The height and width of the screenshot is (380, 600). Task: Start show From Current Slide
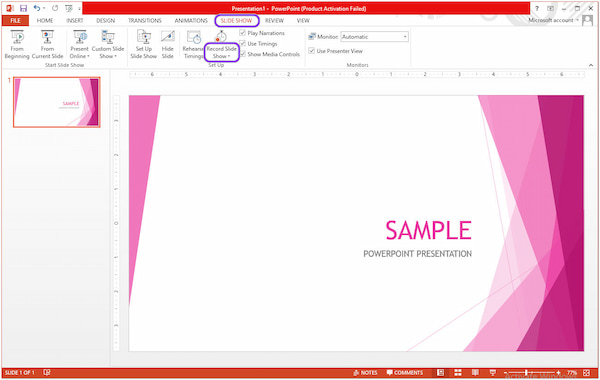(x=47, y=45)
